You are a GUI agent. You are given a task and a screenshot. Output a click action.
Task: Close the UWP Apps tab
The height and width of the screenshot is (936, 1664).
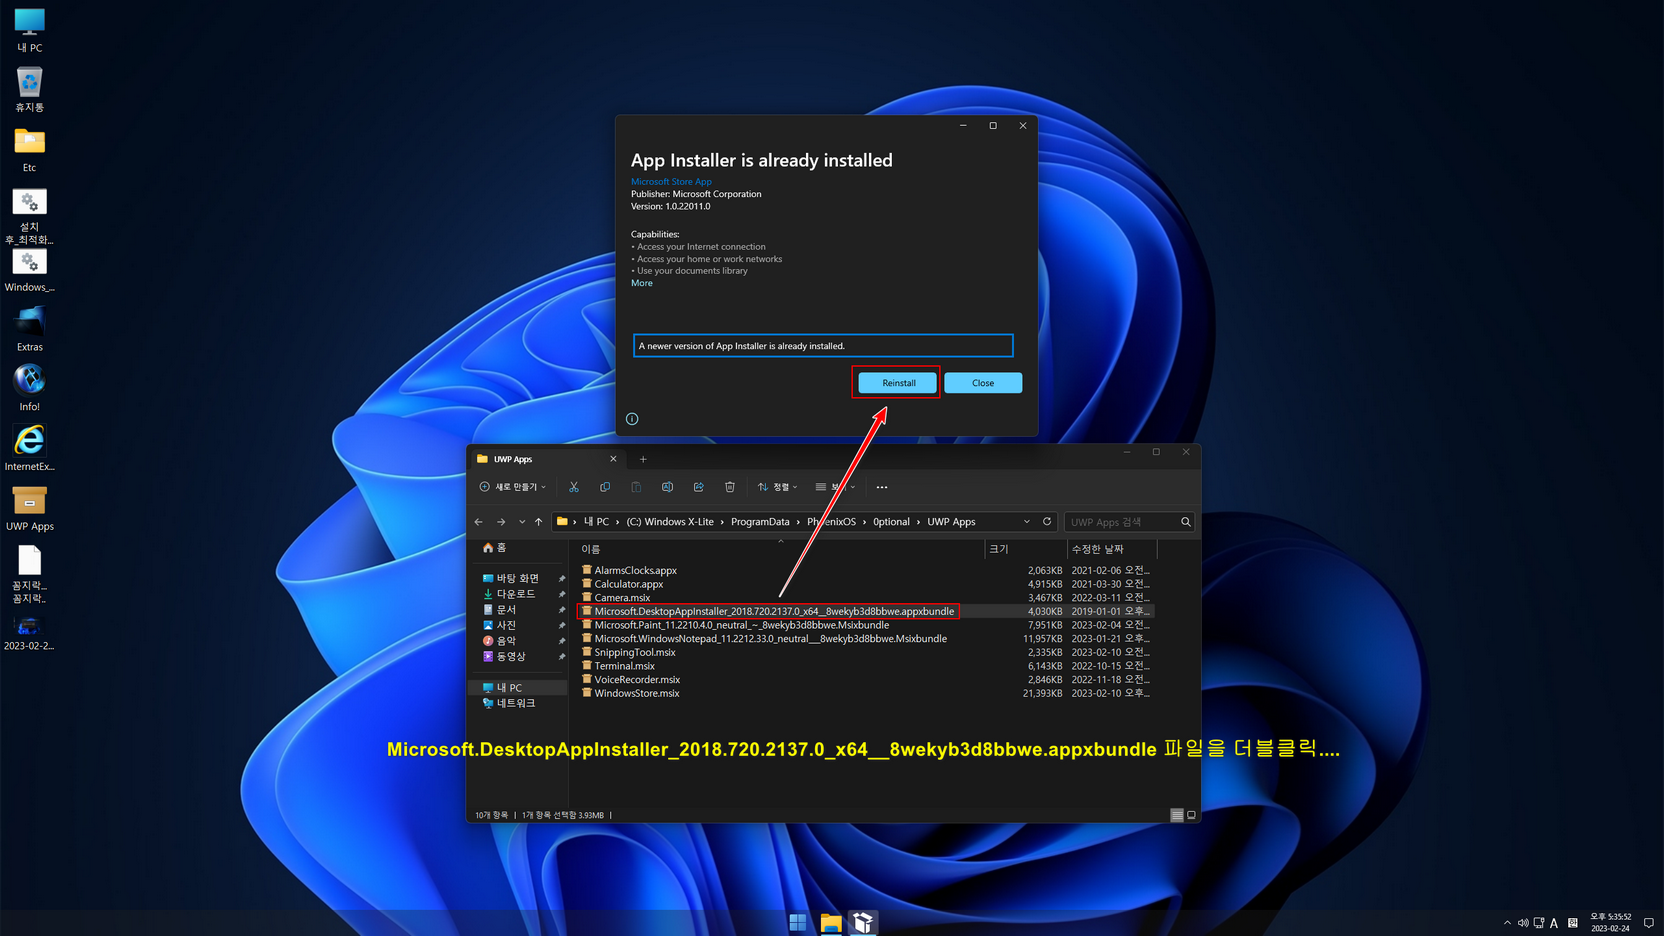(x=613, y=459)
